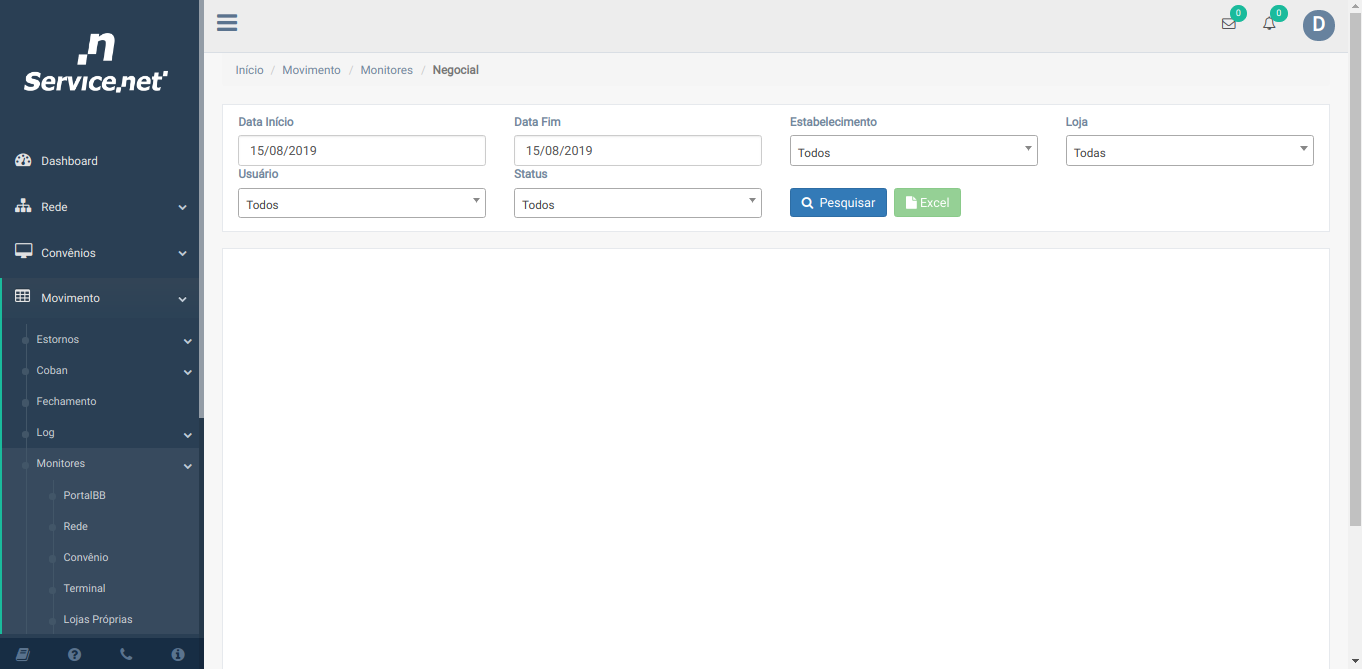
Task: Expand the Convênios sidebar menu
Action: [100, 253]
